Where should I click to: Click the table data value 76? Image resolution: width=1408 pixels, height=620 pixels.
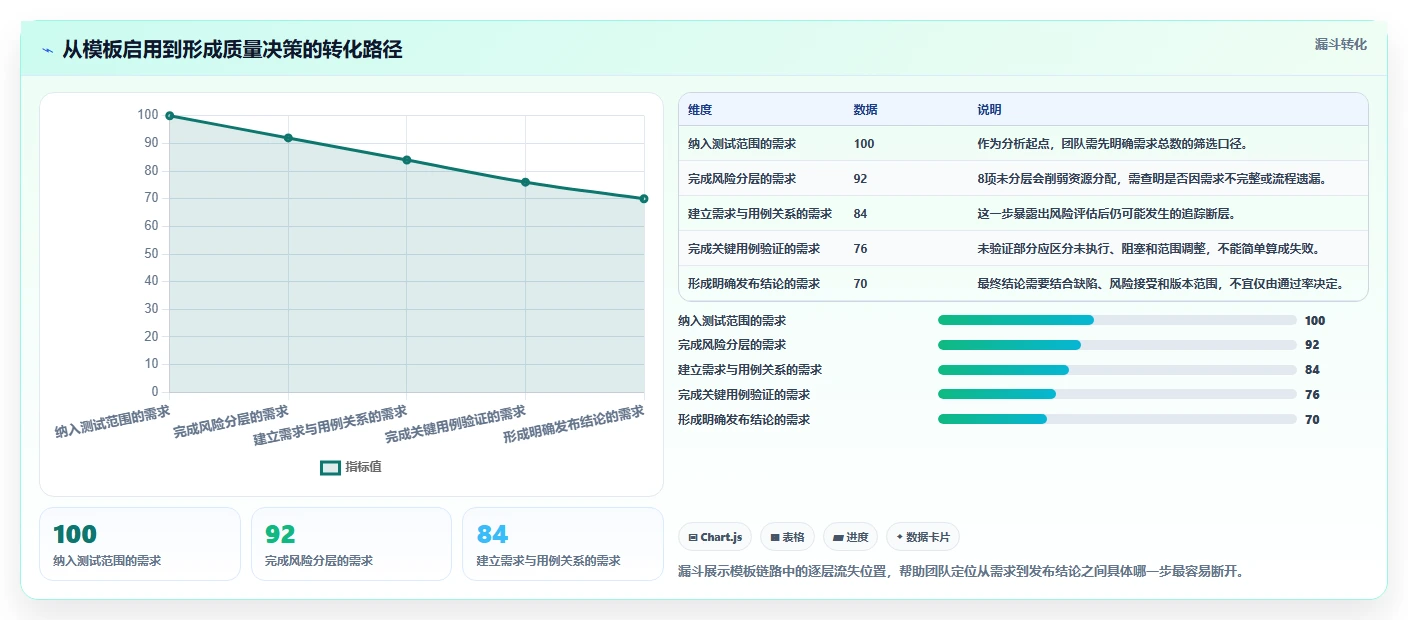pyautogui.click(x=861, y=249)
